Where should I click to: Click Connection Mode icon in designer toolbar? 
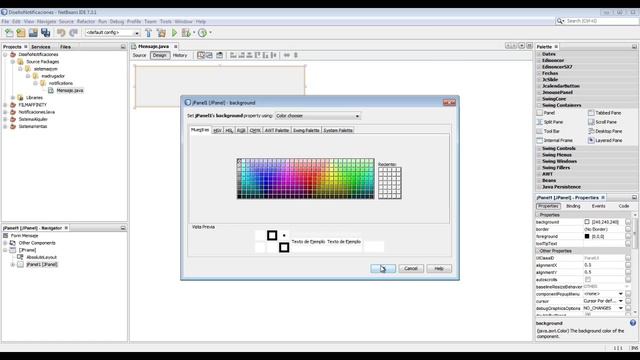pos(209,55)
